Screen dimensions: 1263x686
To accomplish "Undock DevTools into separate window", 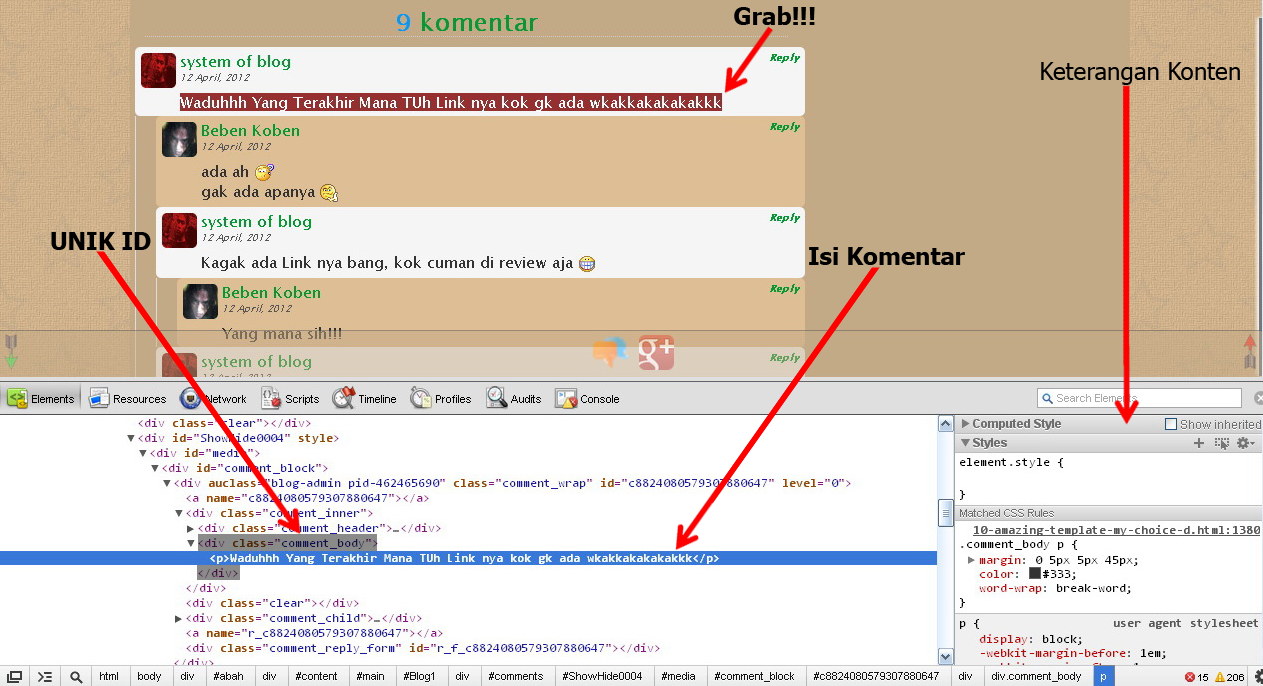I will click(15, 676).
